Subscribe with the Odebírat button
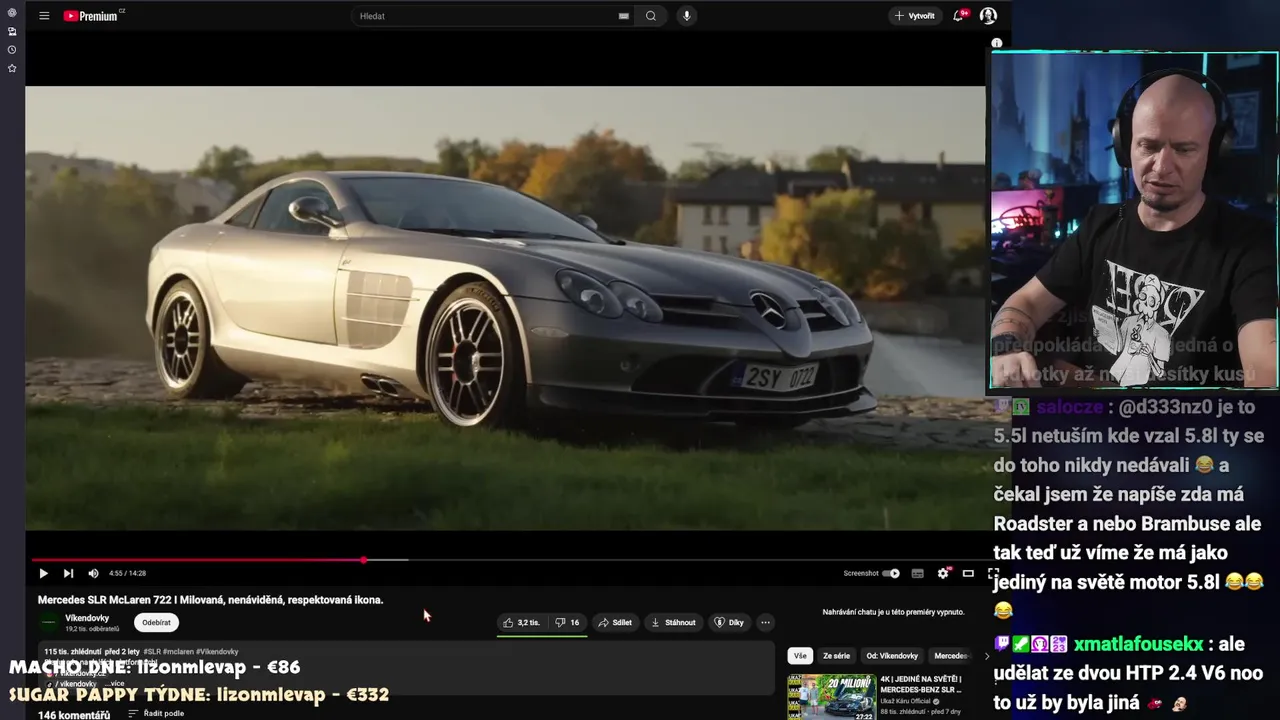The height and width of the screenshot is (720, 1280). point(156,622)
